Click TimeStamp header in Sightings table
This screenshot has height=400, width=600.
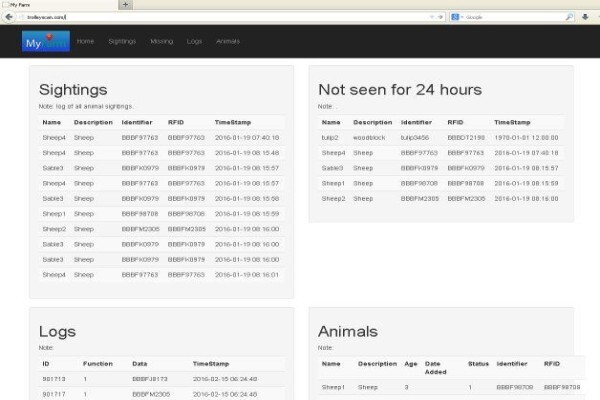(233, 122)
